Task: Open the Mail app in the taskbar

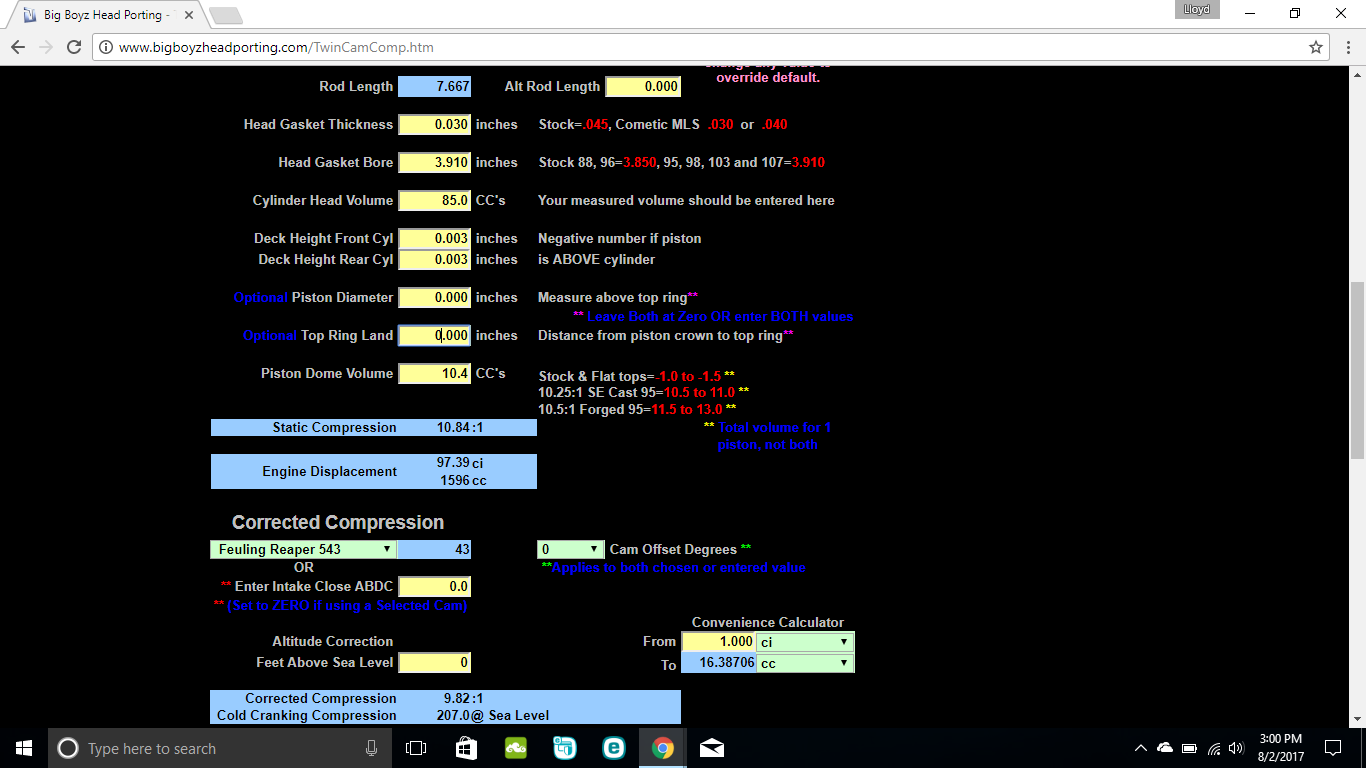Action: (x=712, y=748)
